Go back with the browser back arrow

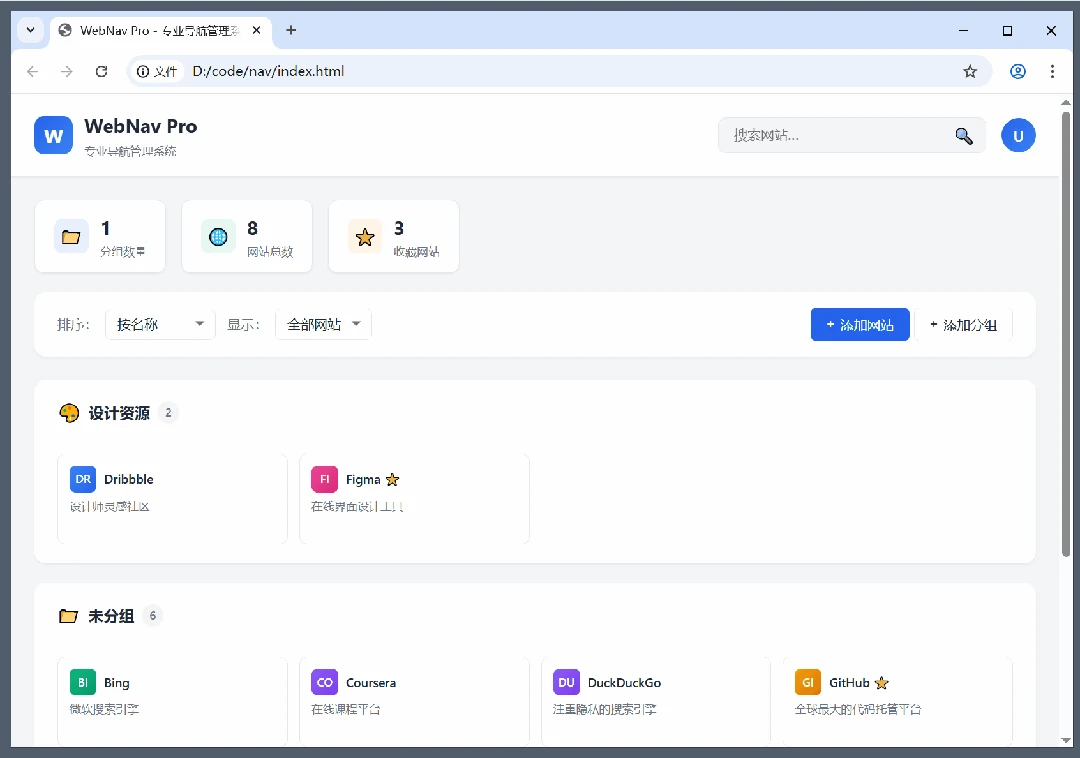click(32, 71)
